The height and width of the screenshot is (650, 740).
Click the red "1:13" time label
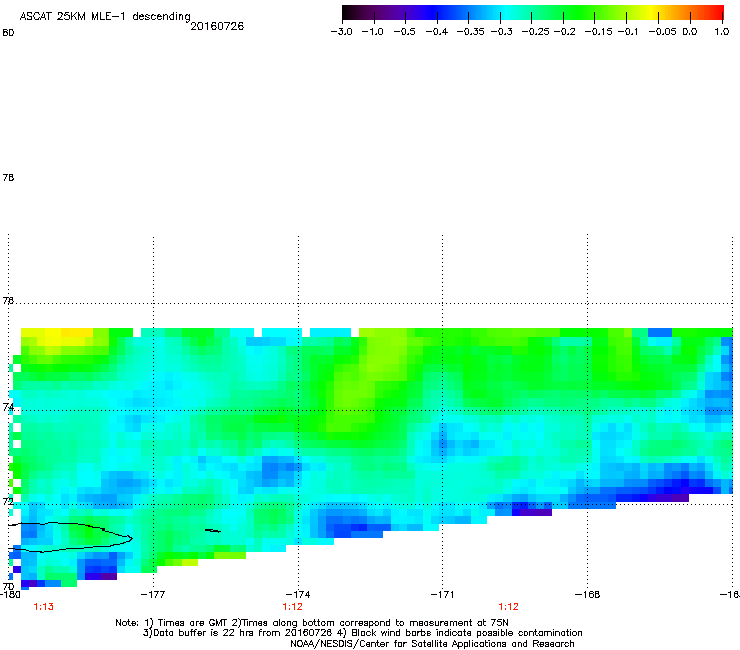coord(43,607)
